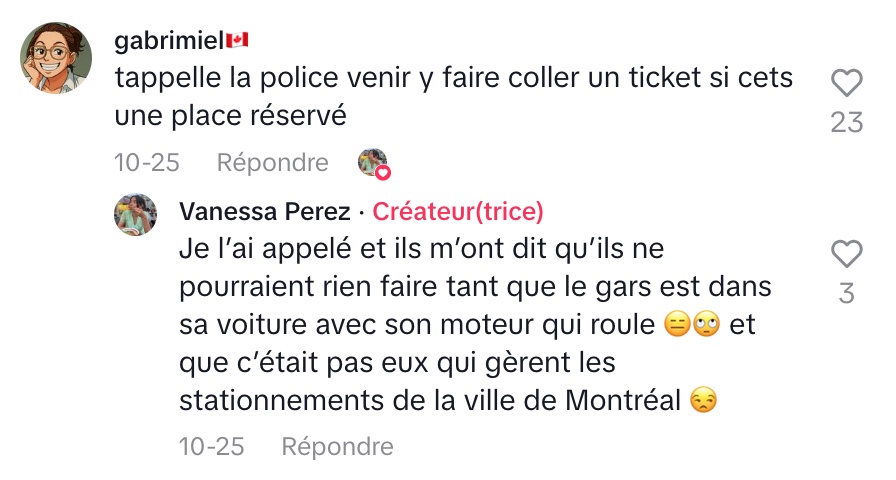Click the gabrimiel username

(168, 41)
